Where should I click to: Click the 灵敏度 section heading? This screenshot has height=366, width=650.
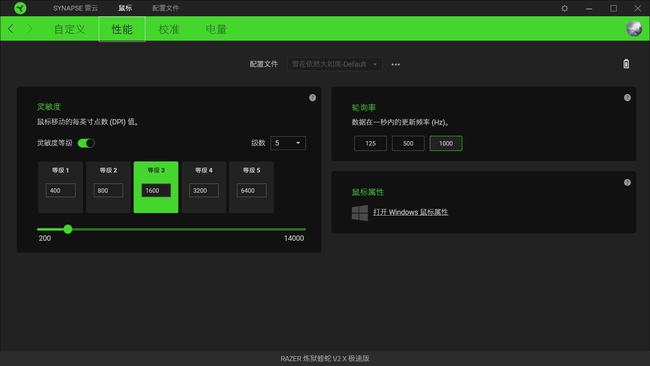click(49, 107)
